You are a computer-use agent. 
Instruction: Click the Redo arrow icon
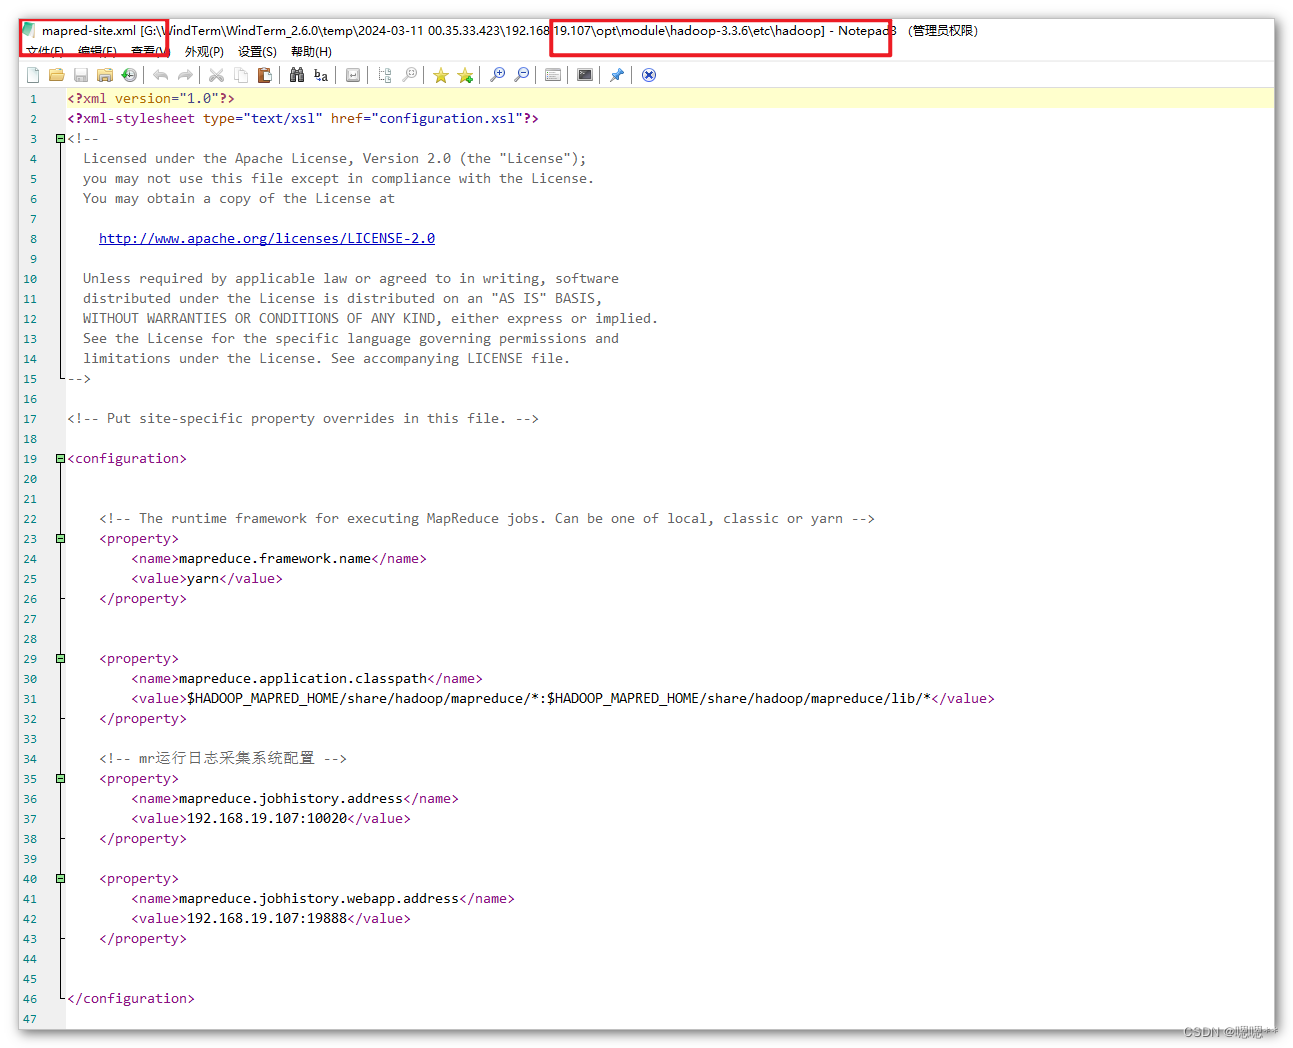(x=185, y=75)
